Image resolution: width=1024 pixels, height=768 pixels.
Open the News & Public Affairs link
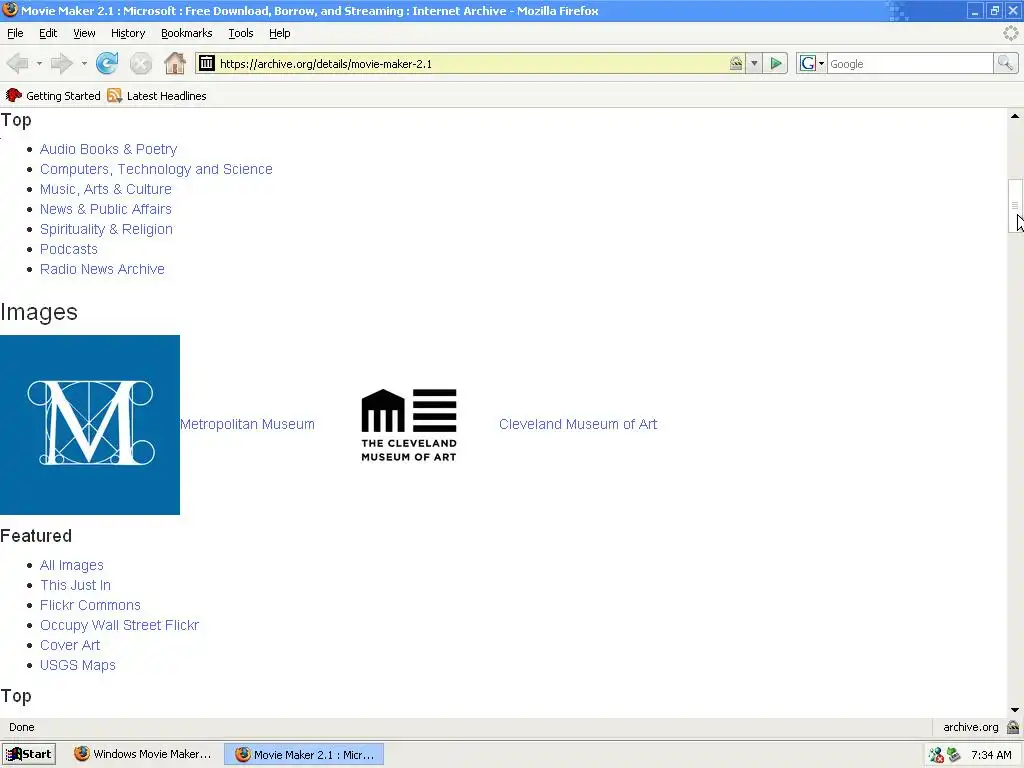point(106,209)
